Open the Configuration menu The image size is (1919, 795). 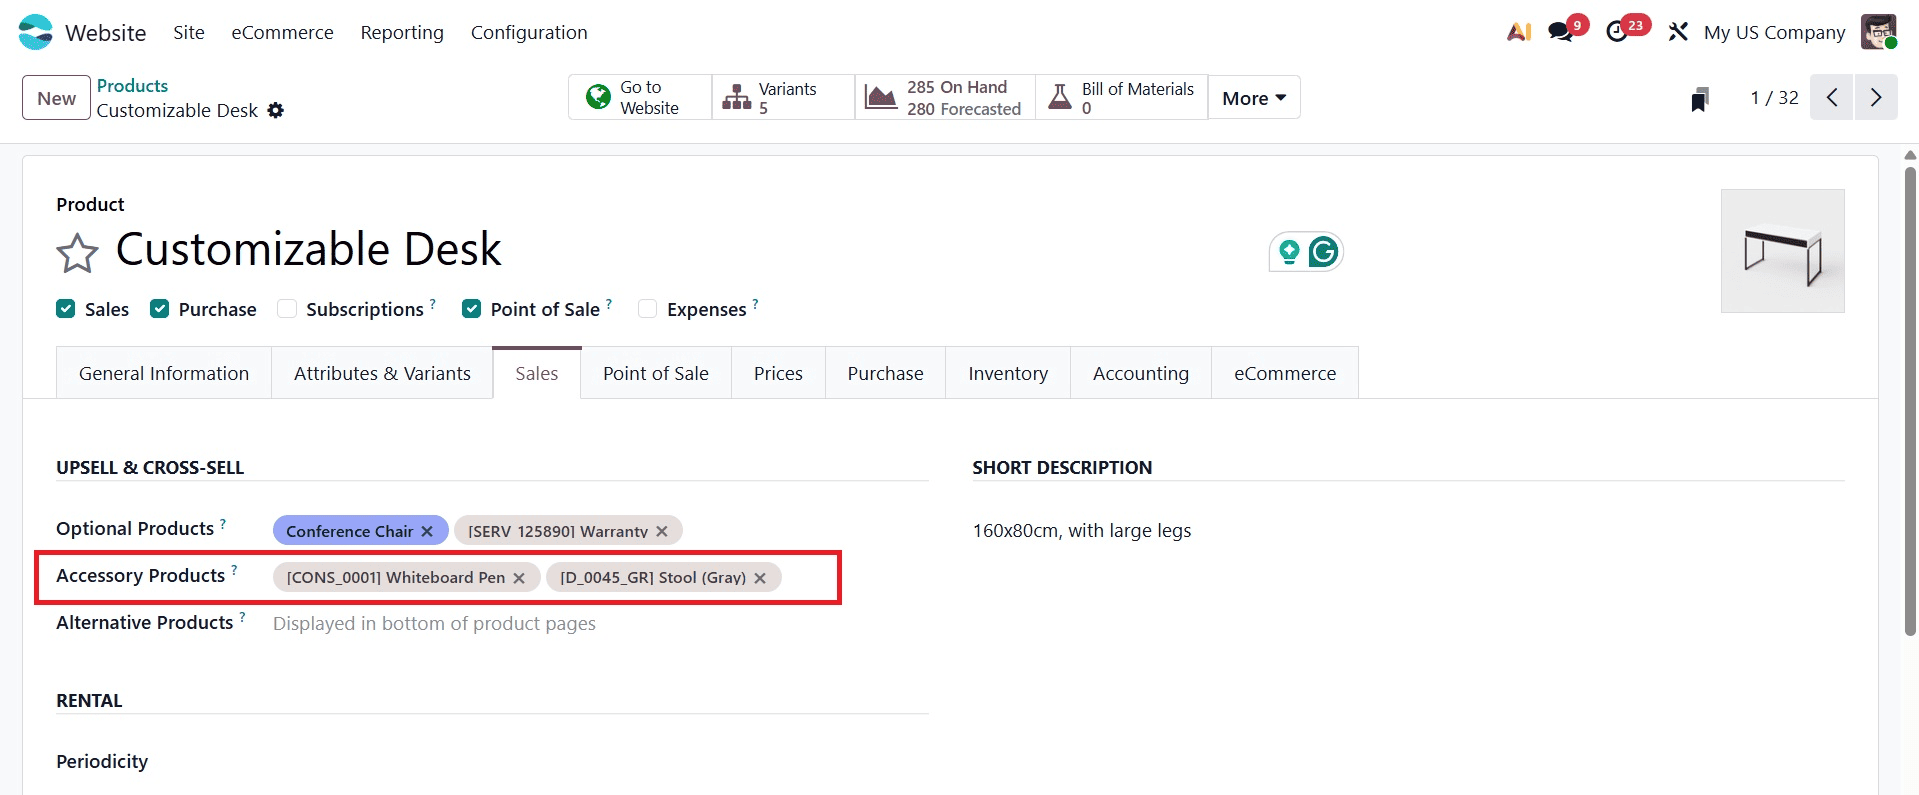pos(529,32)
